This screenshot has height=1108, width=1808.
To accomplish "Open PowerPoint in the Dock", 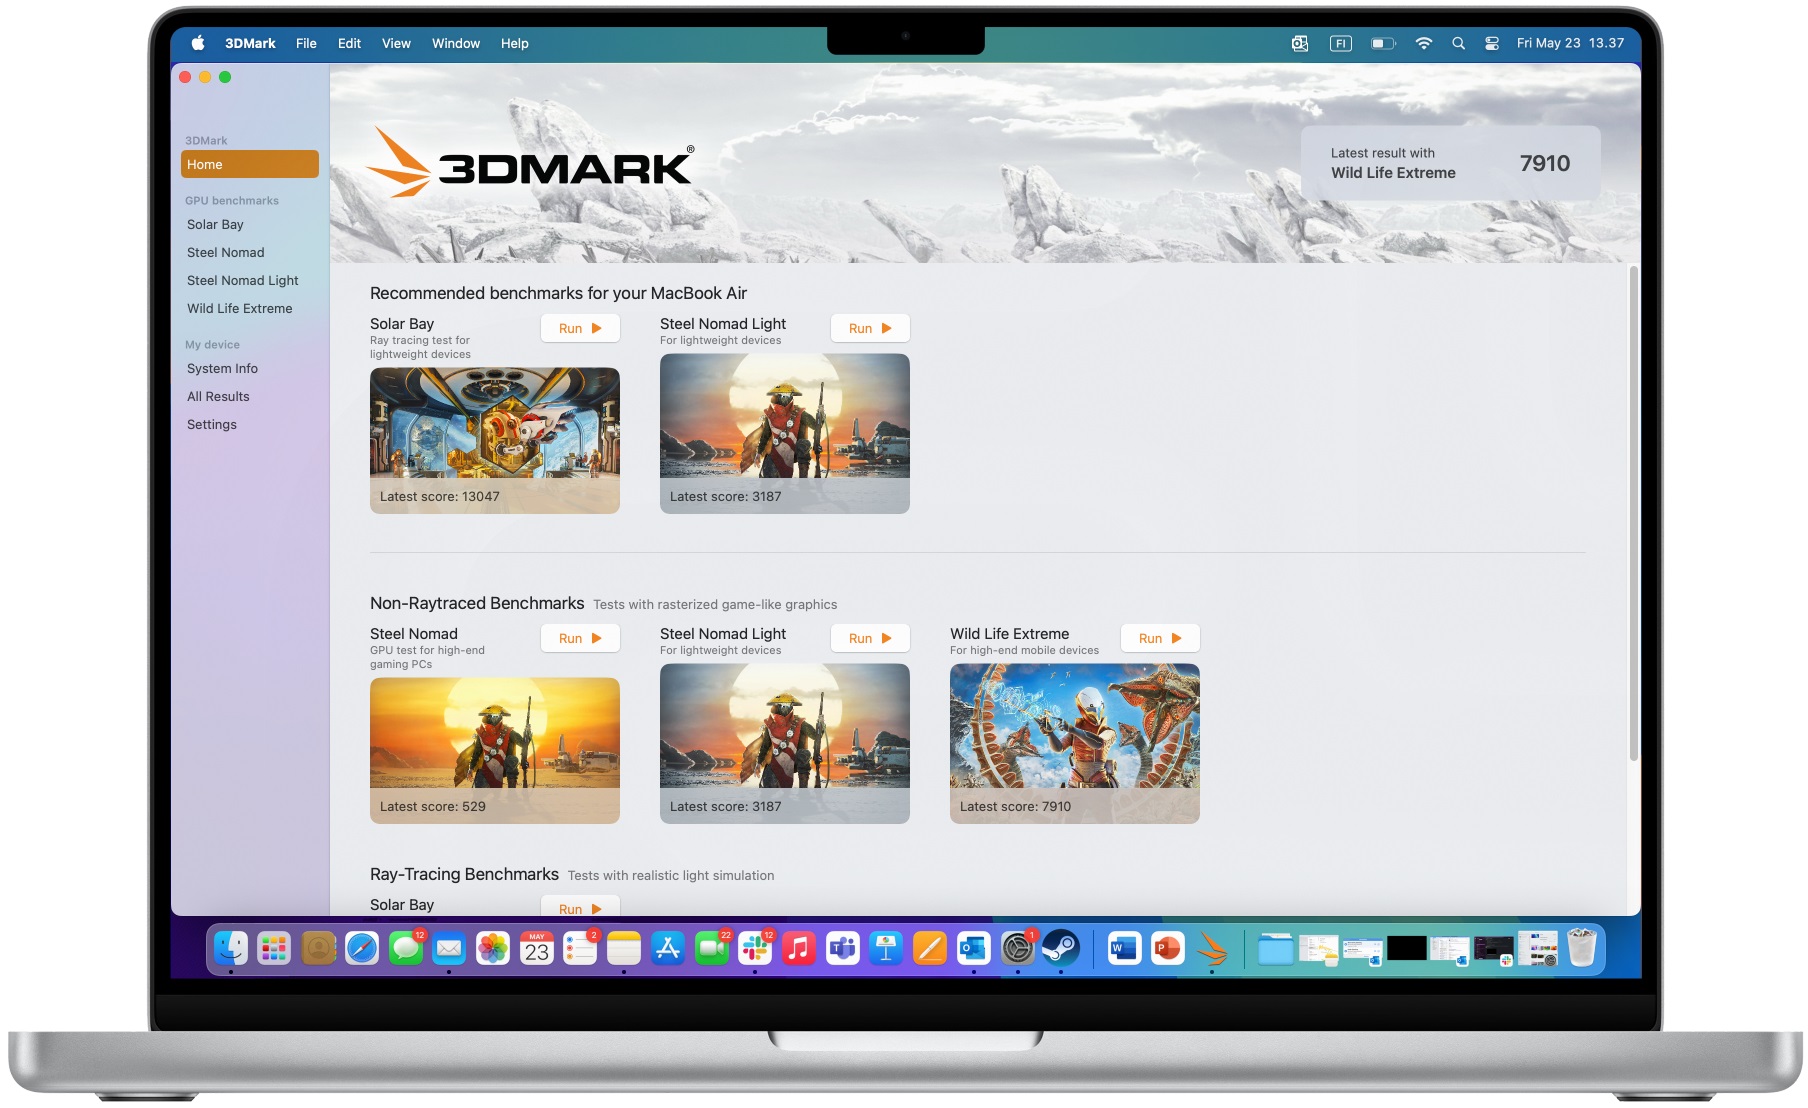I will [x=1168, y=947].
